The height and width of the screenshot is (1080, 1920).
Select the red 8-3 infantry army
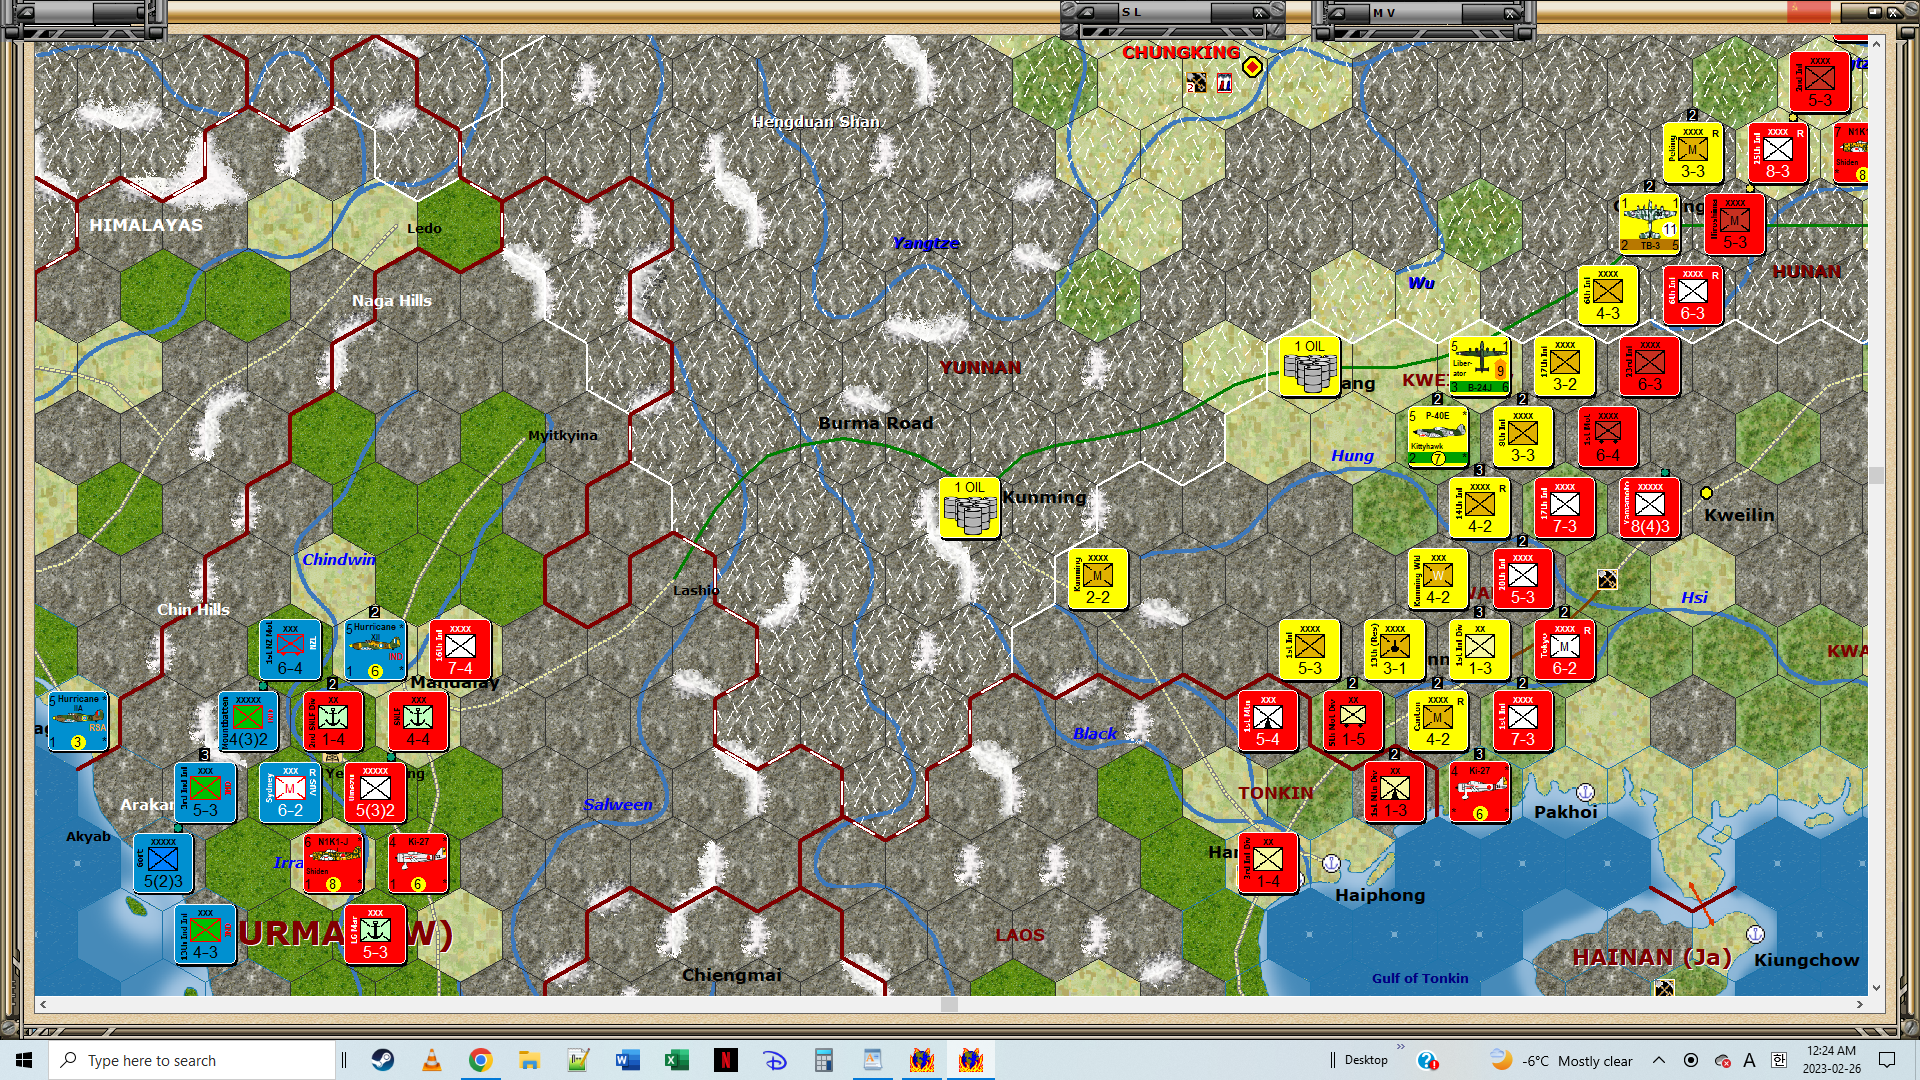click(x=1777, y=153)
